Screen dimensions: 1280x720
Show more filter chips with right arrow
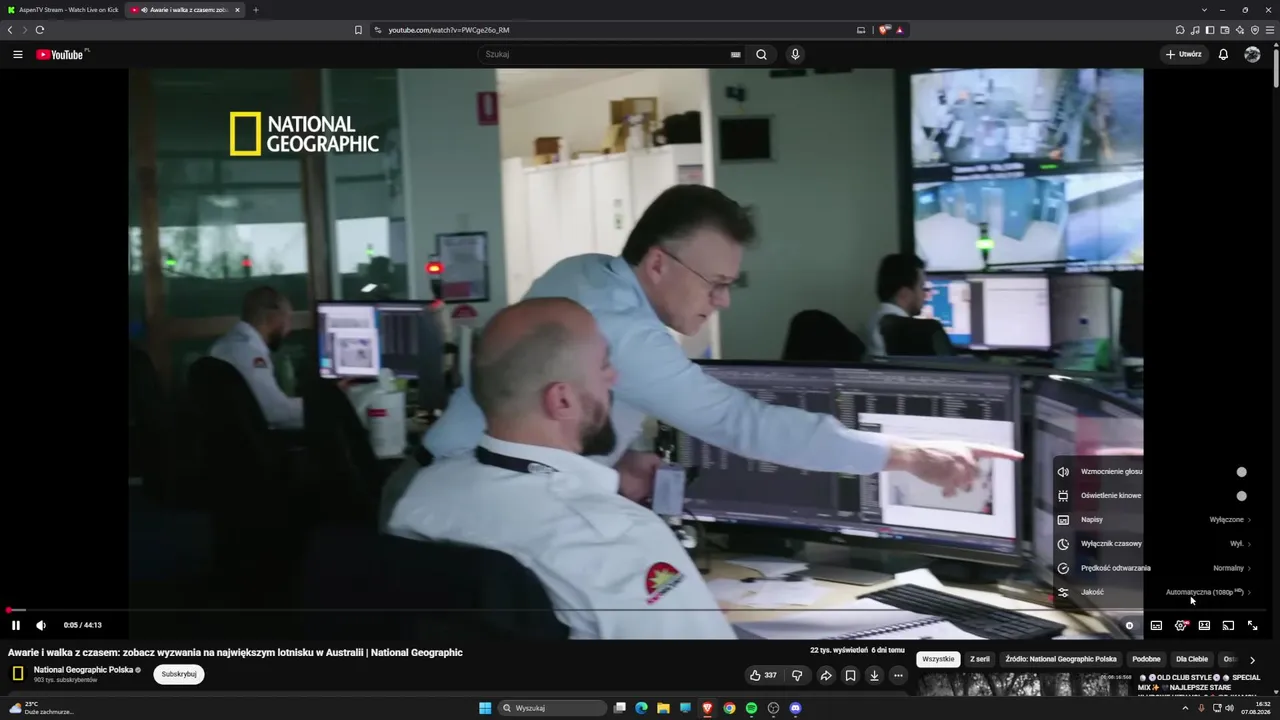coord(1252,660)
